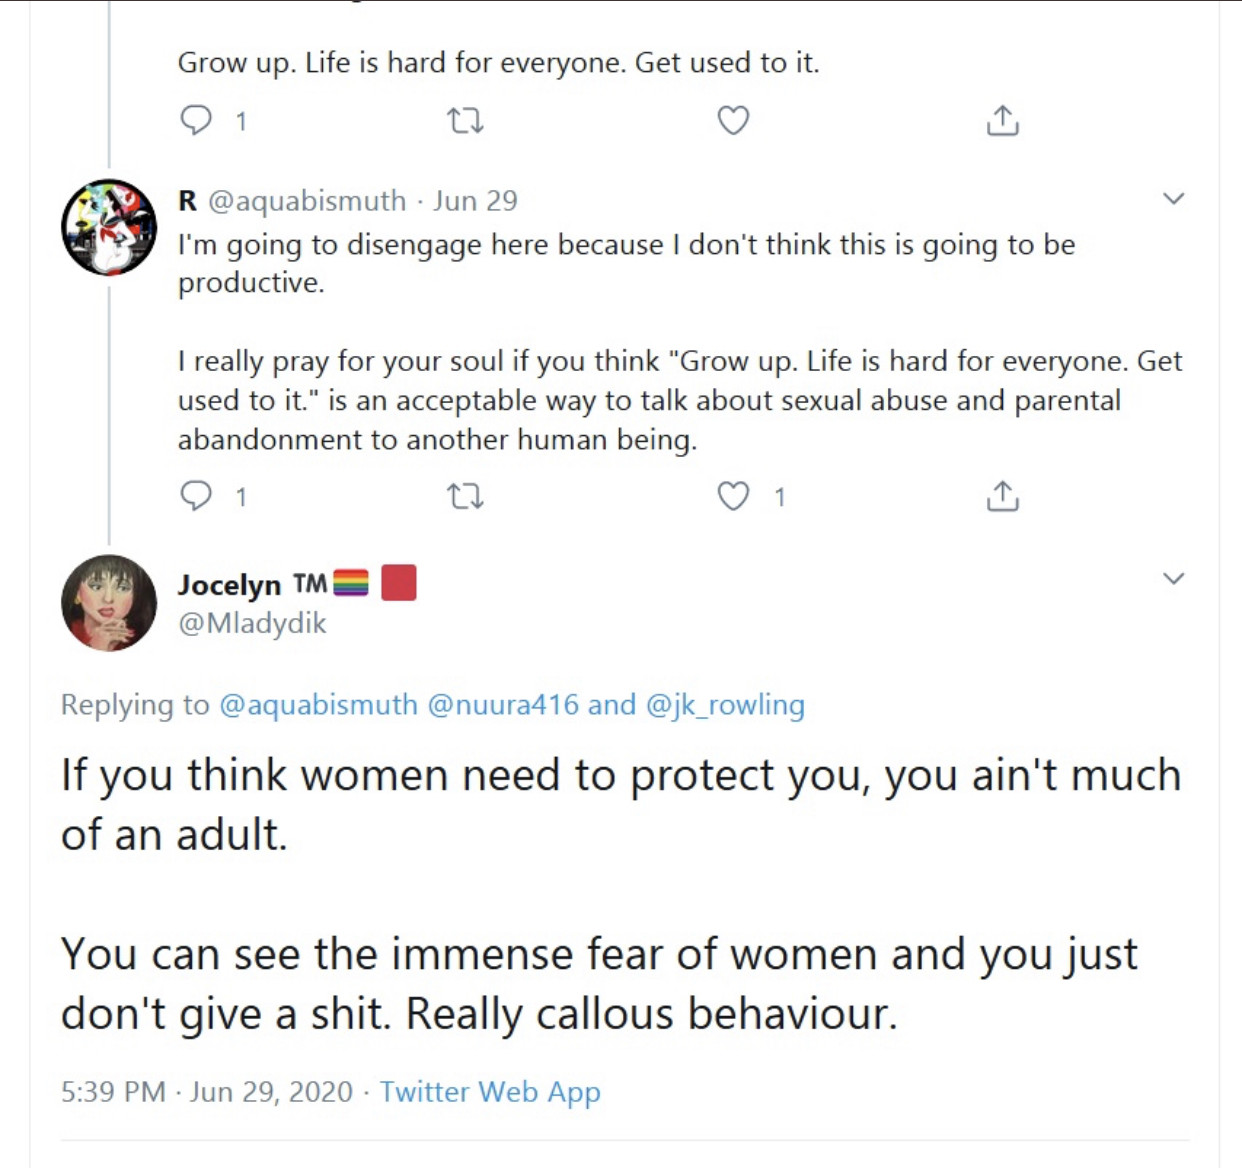Expand Jocelyn's tweet options chevron
This screenshot has width=1242, height=1168.
click(1174, 578)
